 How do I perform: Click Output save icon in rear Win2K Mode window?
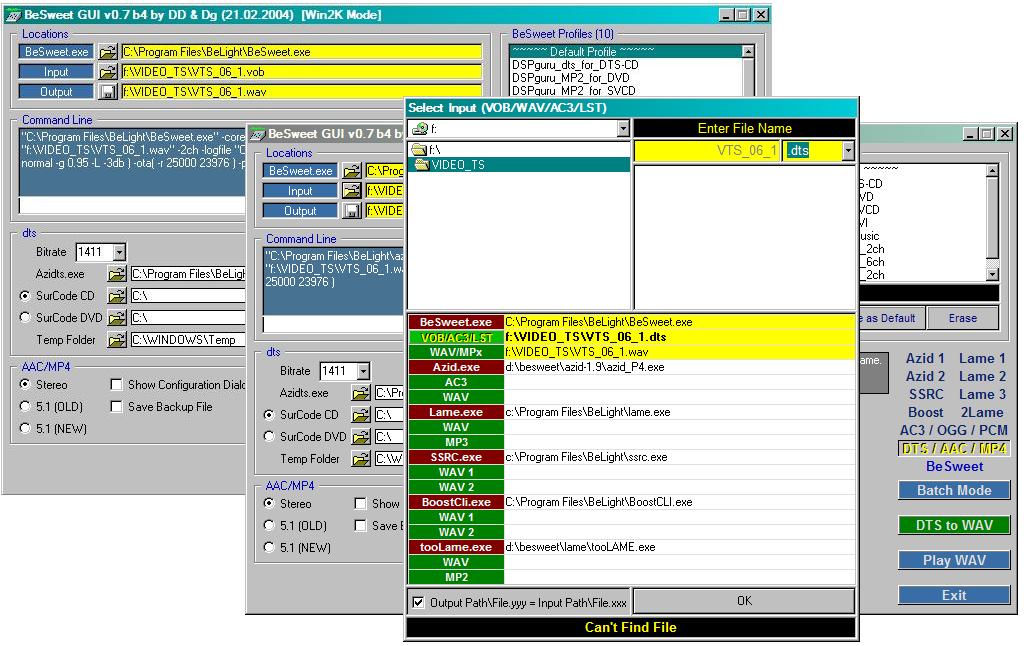click(x=108, y=92)
